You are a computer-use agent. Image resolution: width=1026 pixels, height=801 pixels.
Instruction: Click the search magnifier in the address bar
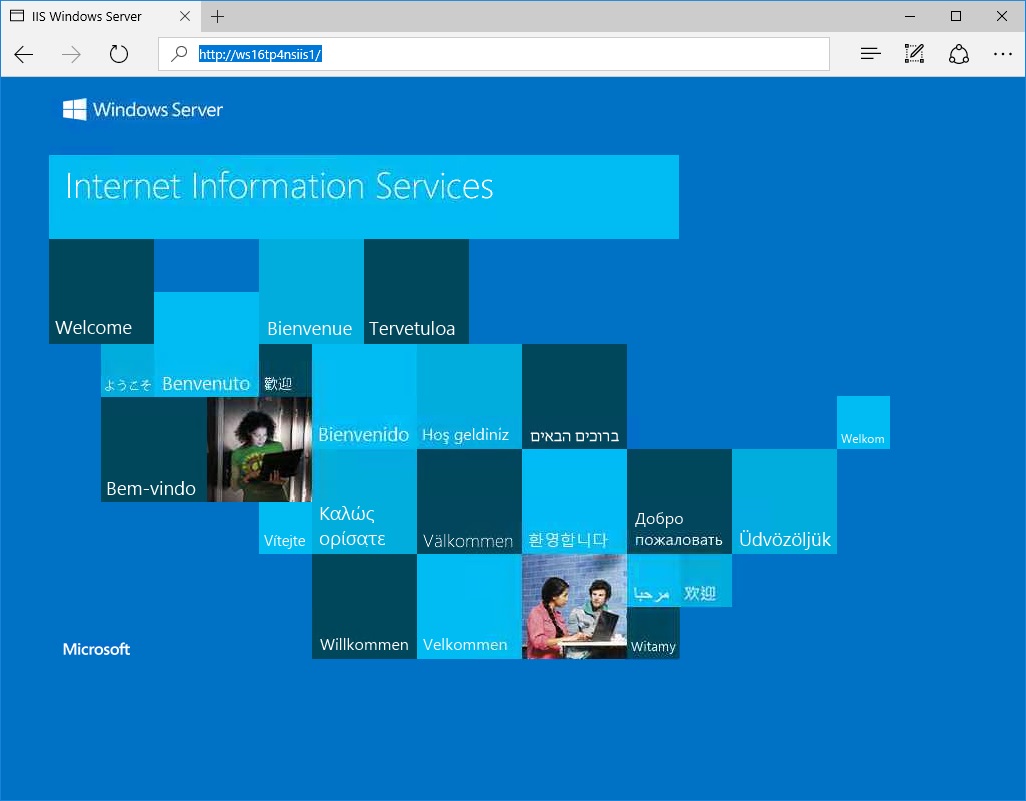tap(179, 54)
